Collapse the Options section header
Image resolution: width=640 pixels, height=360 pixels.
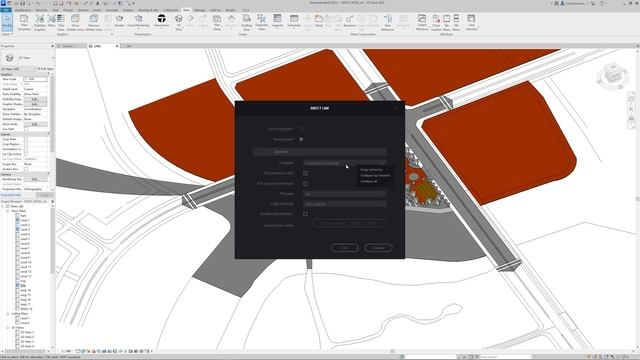pos(320,151)
